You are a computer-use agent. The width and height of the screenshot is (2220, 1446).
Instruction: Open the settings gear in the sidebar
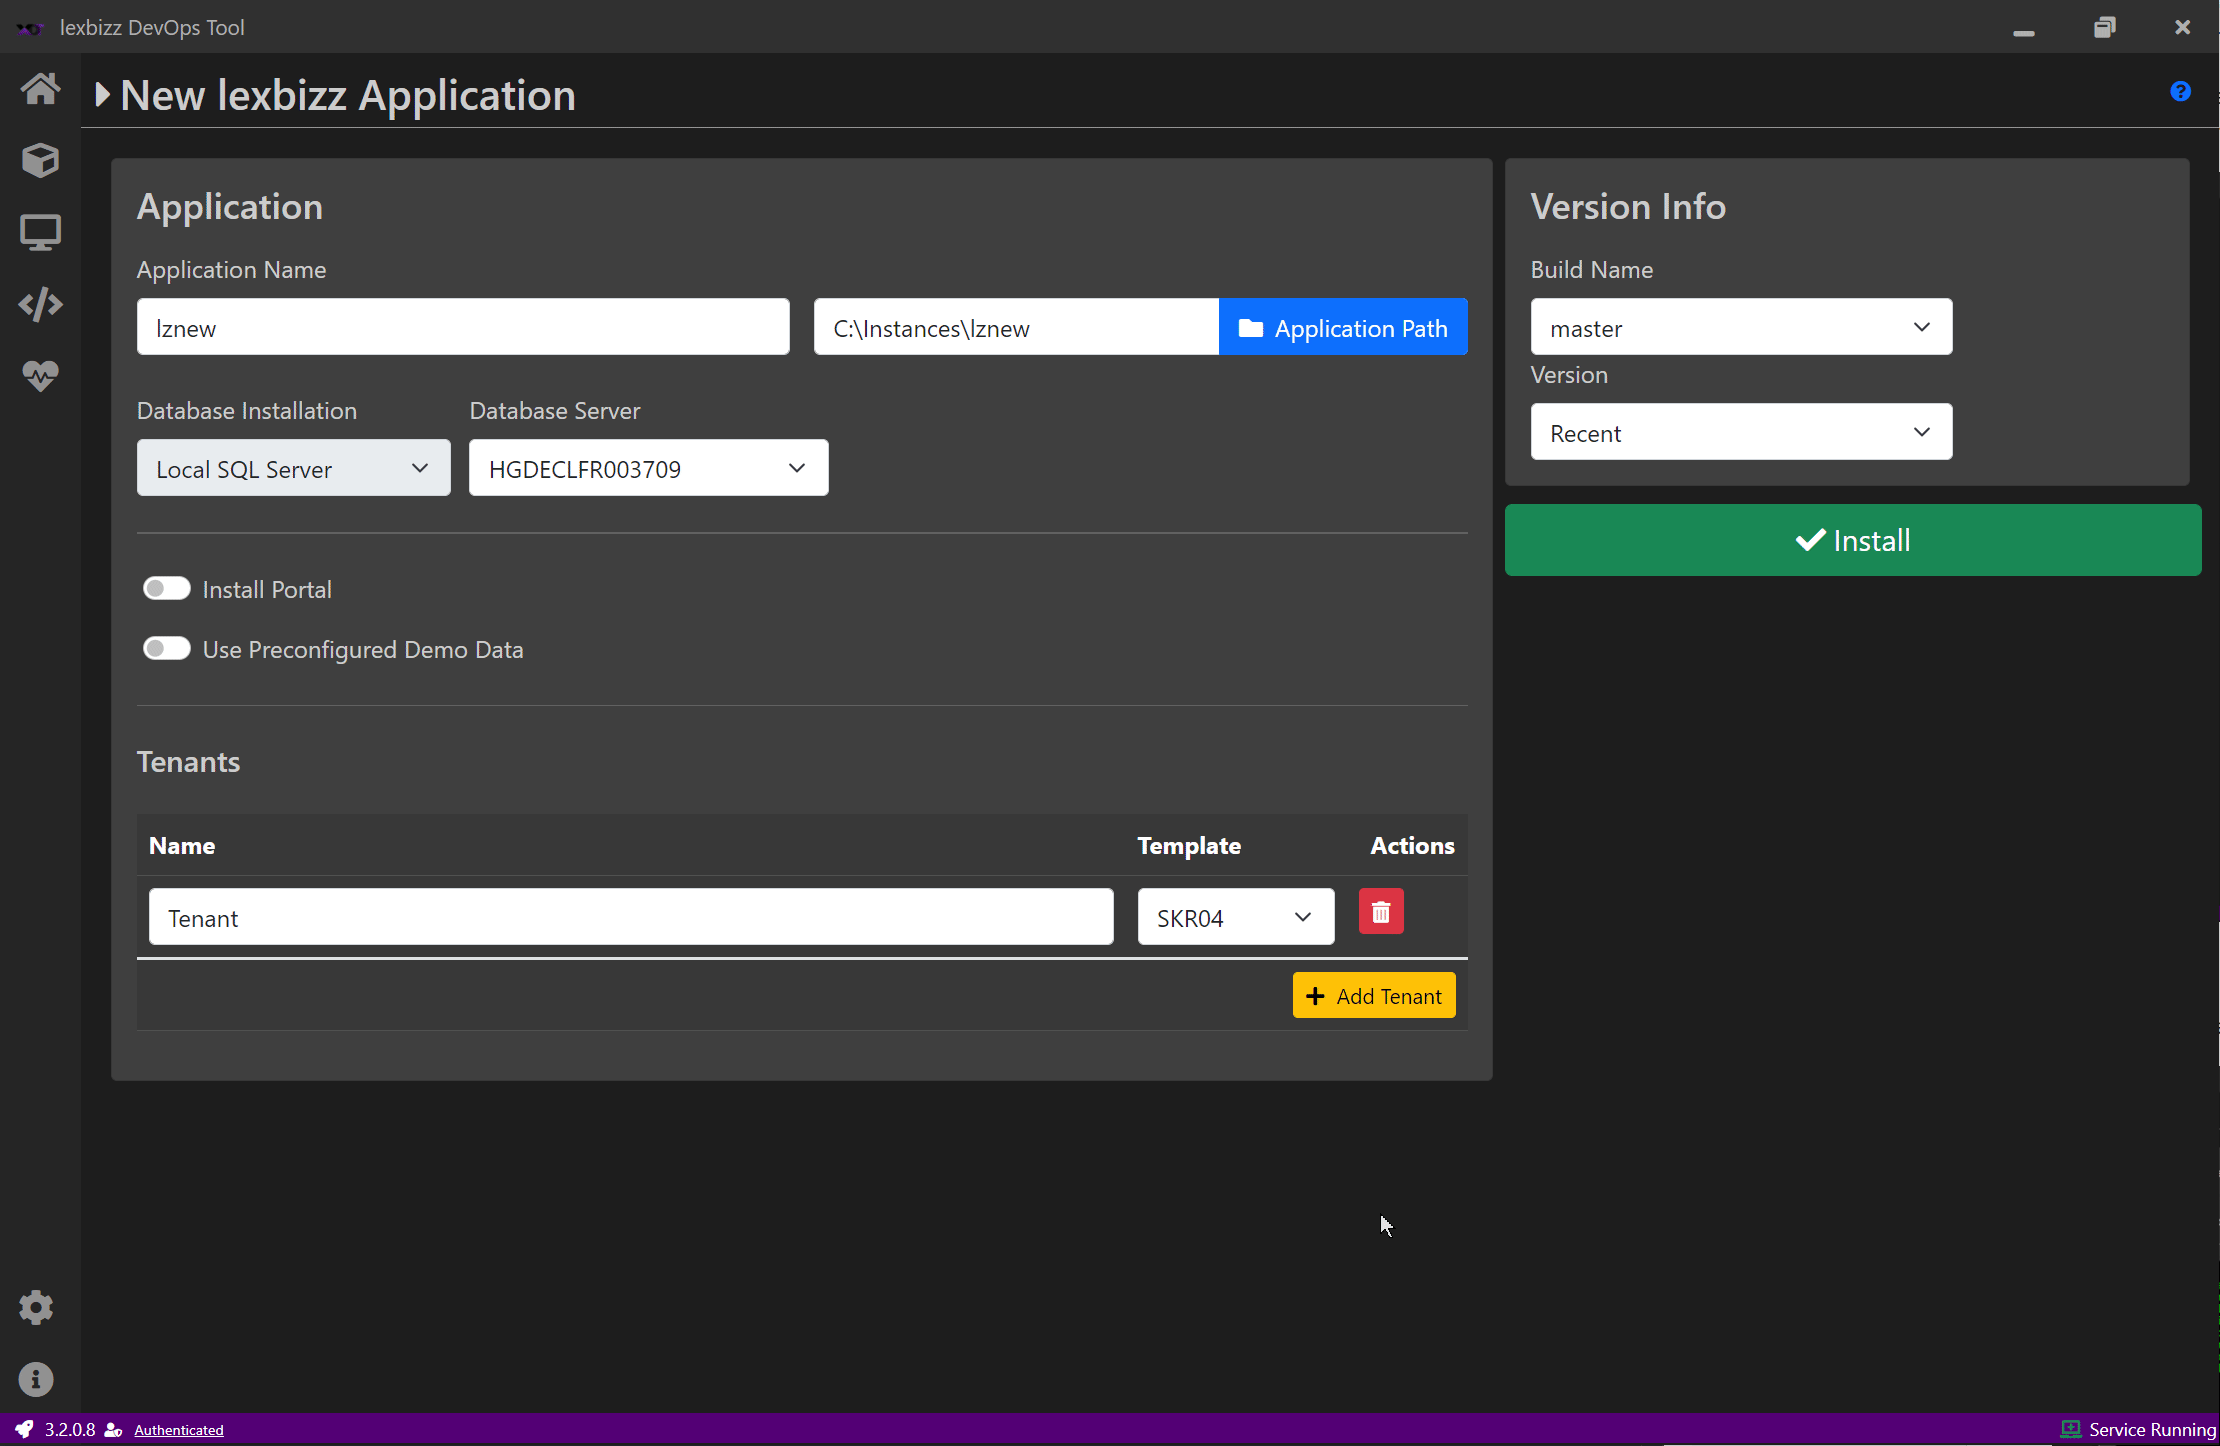pos(36,1307)
